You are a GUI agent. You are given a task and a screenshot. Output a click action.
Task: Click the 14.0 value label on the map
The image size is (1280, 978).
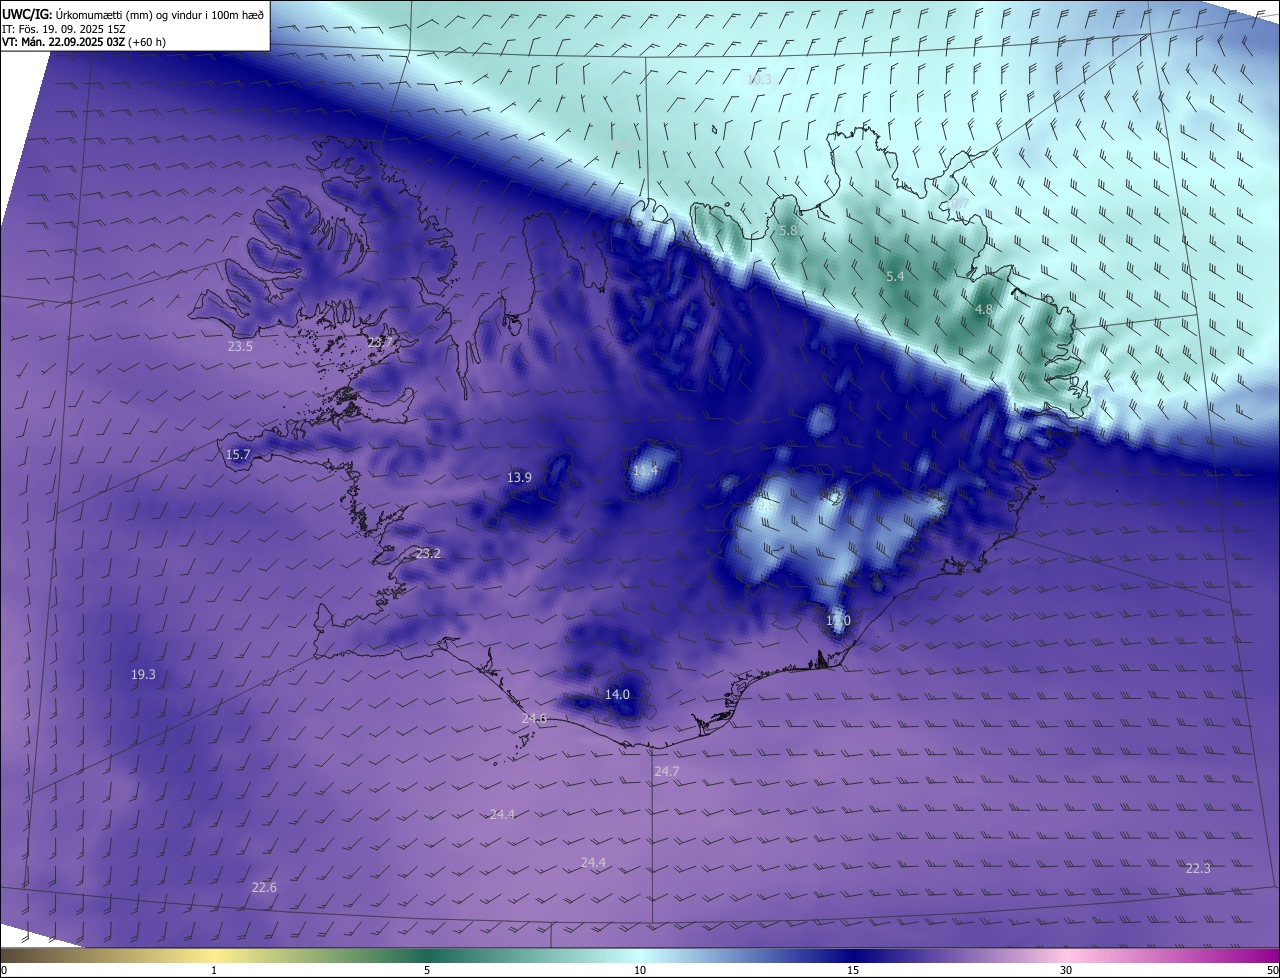[617, 694]
